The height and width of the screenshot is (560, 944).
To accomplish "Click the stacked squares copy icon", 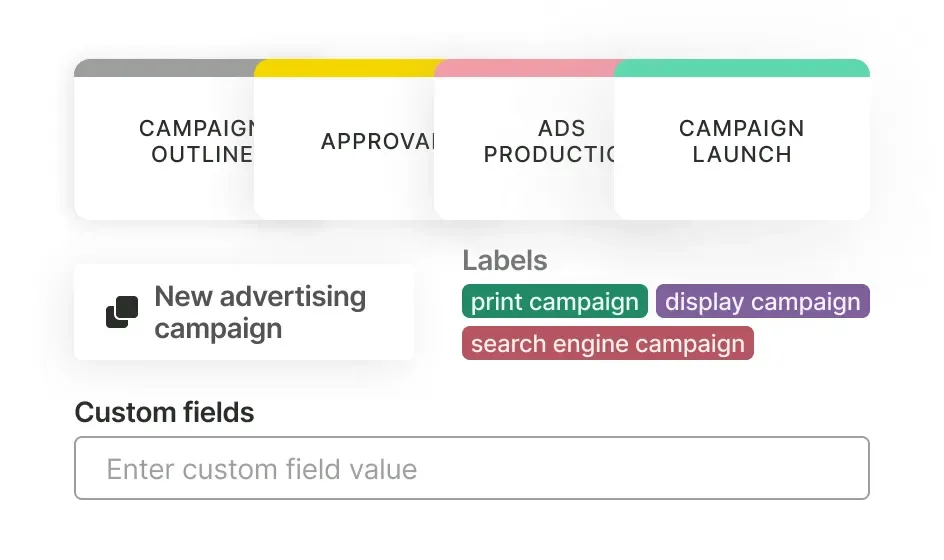I will point(122,312).
